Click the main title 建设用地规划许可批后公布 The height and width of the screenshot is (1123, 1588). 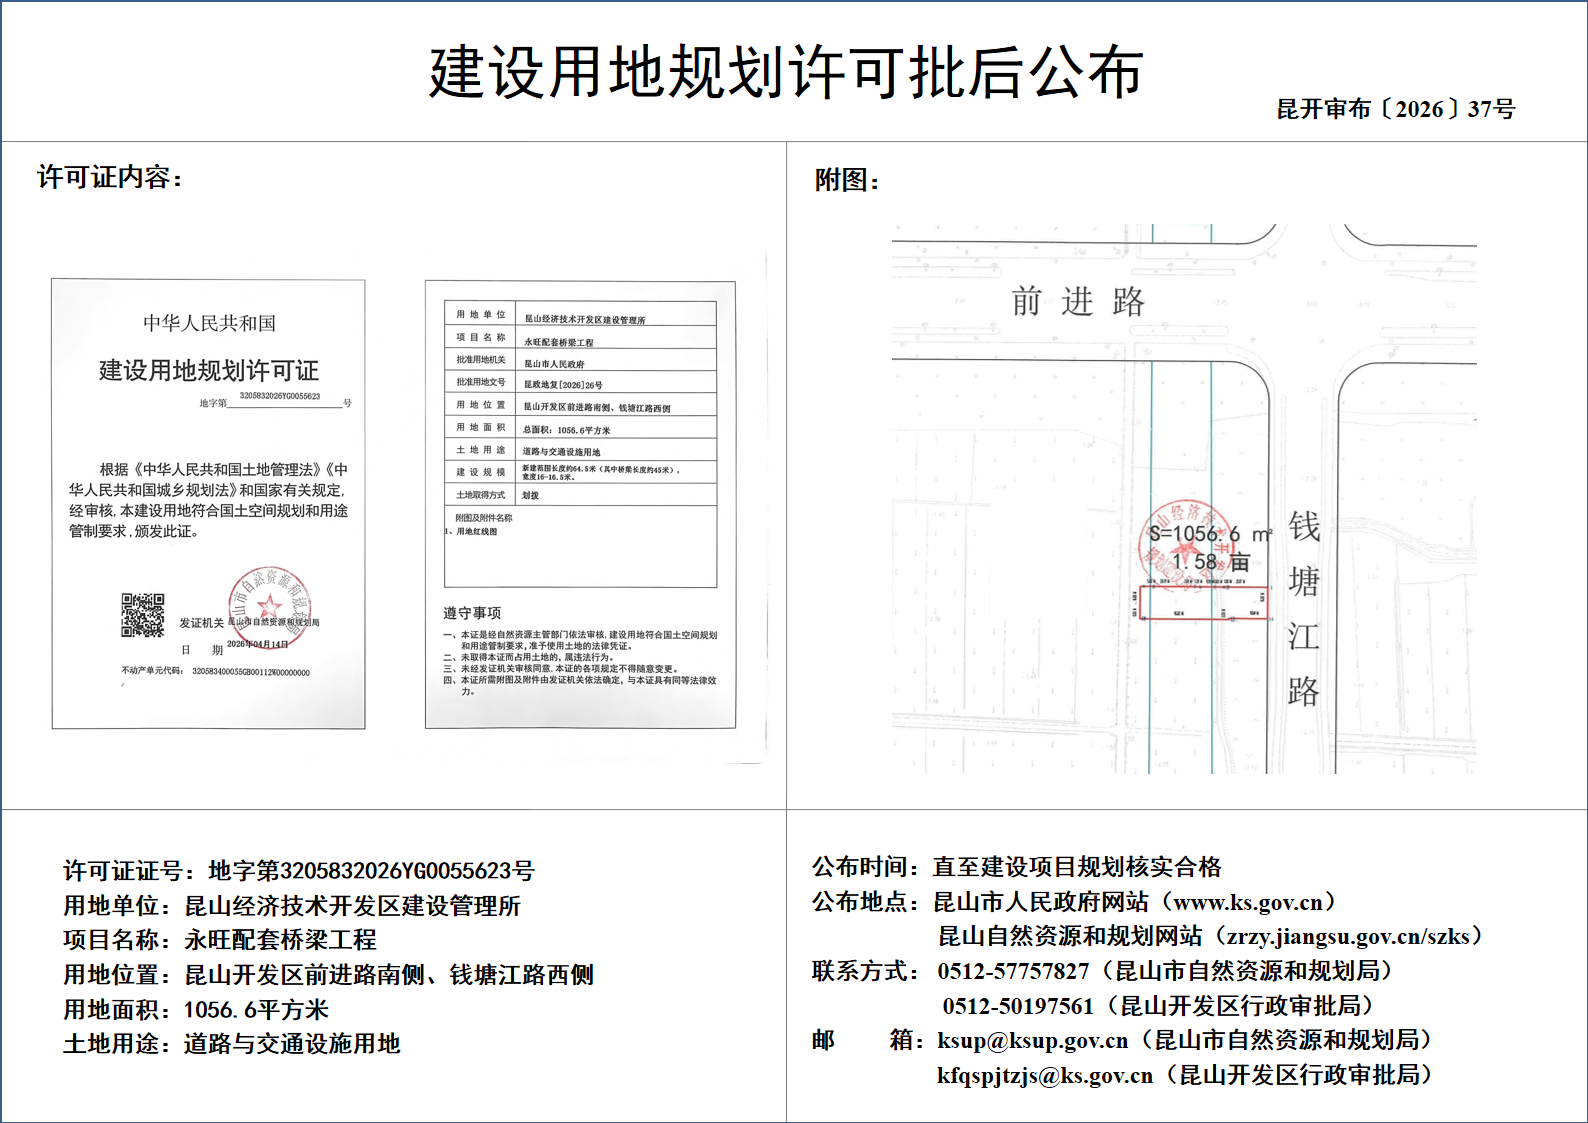tap(786, 72)
